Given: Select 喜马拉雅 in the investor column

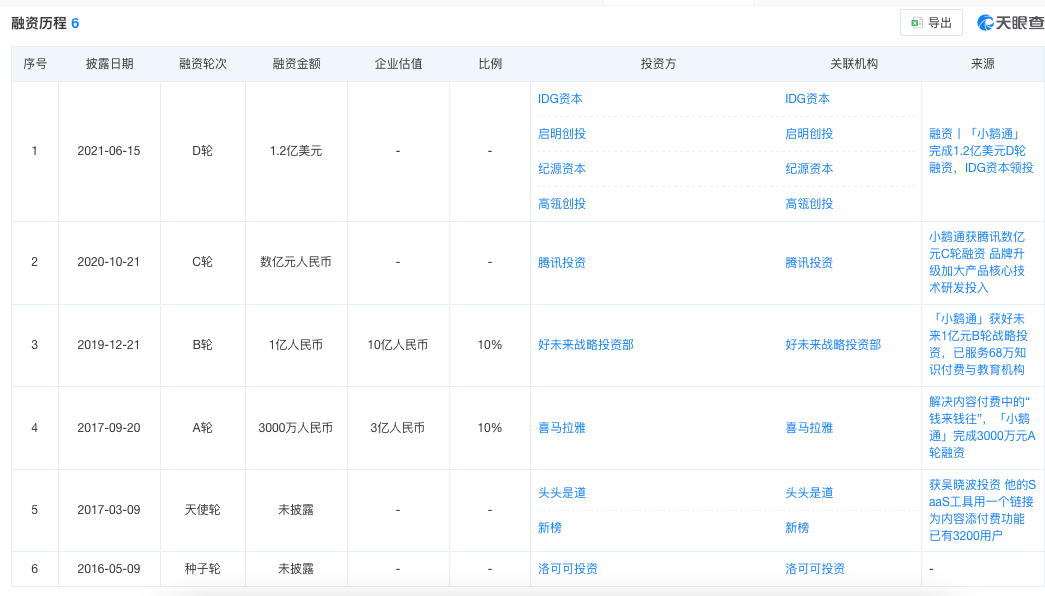Looking at the screenshot, I should (562, 428).
